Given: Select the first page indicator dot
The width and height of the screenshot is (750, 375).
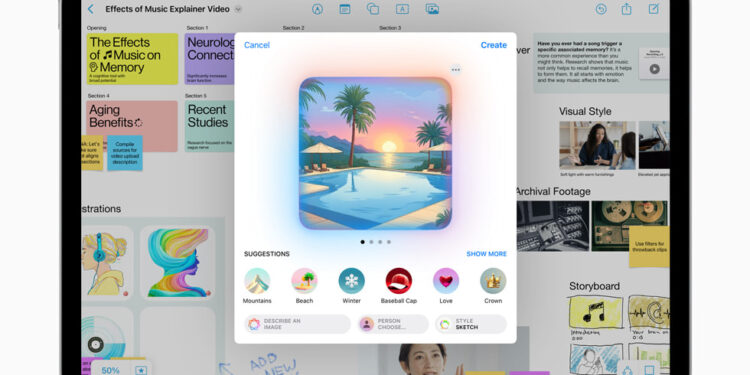Looking at the screenshot, I should click(363, 242).
